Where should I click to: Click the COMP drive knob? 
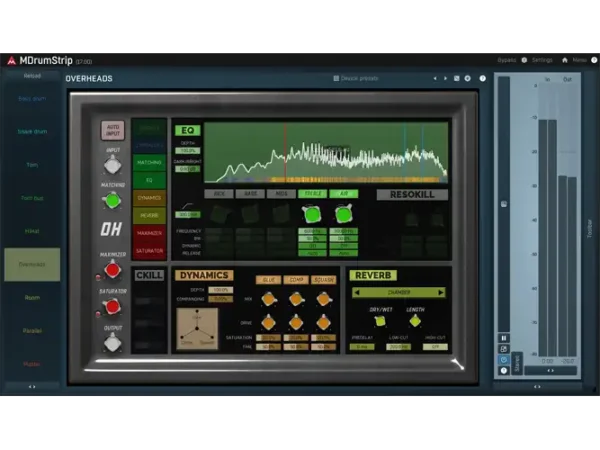(296, 323)
